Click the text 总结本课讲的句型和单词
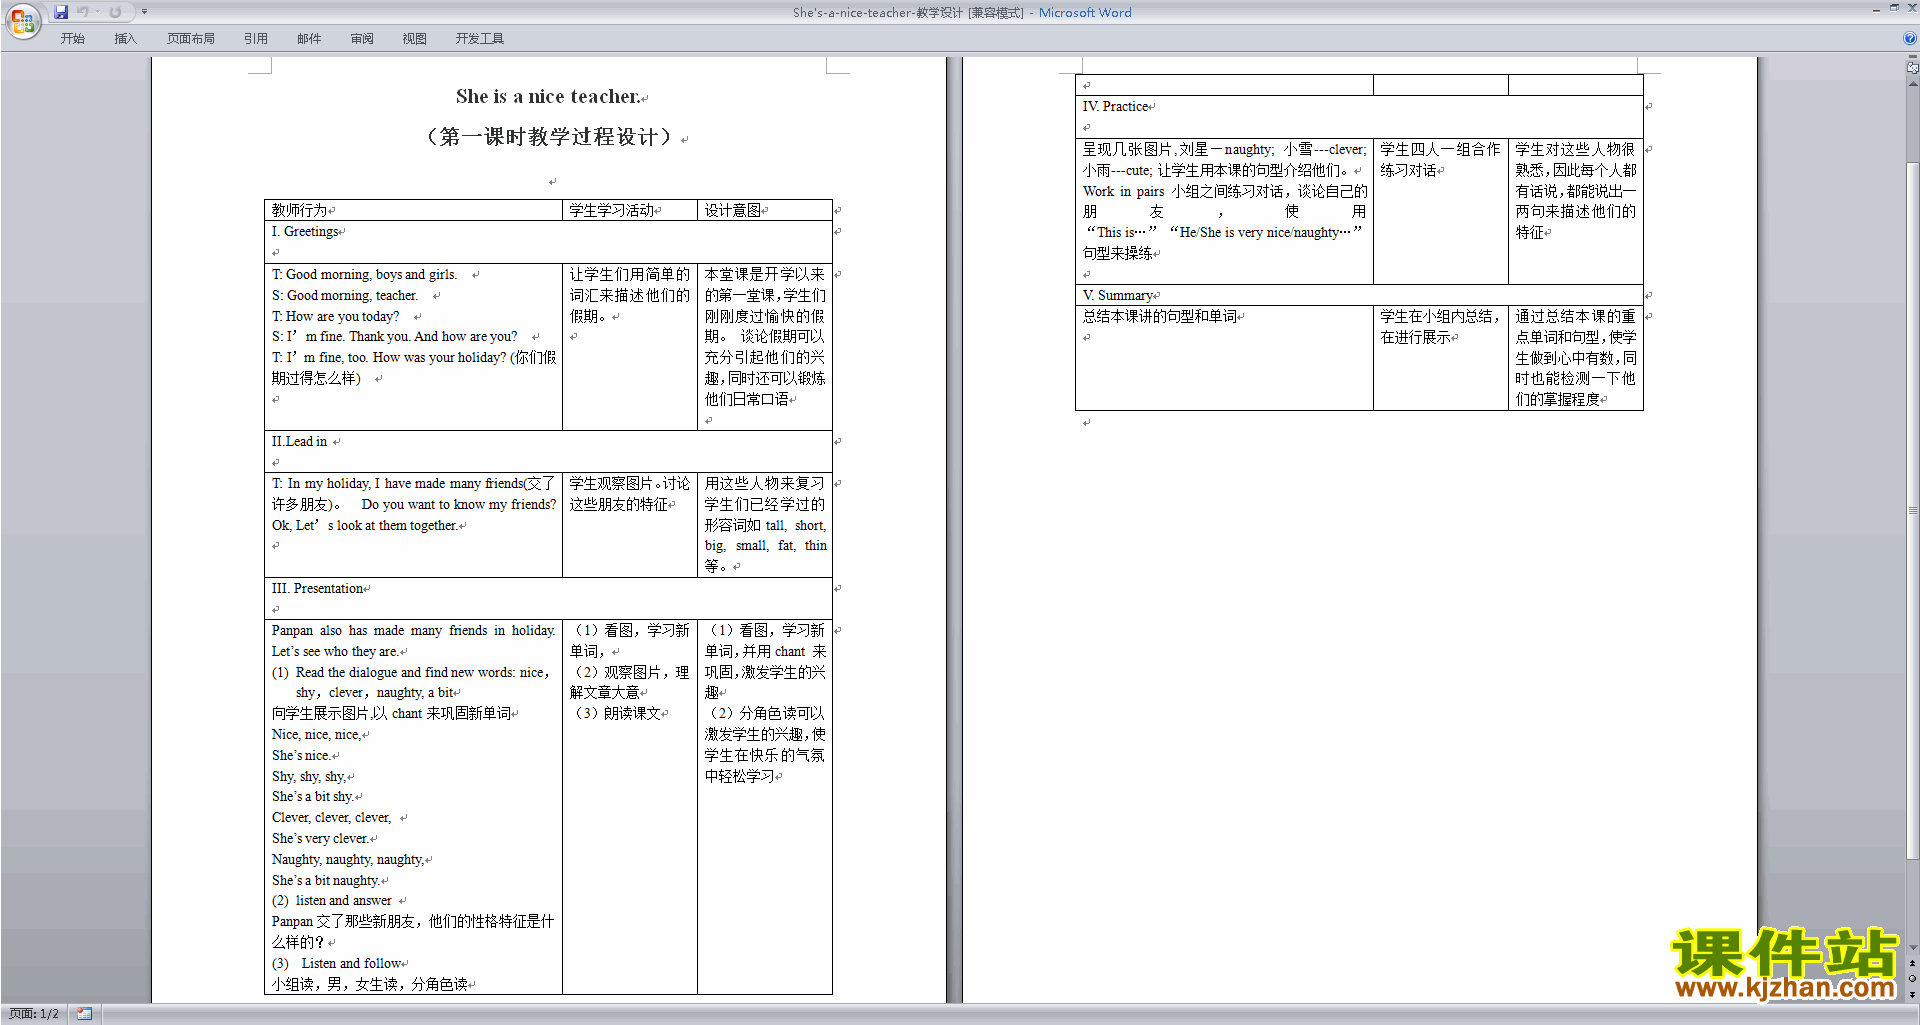The image size is (1920, 1025). coord(1160,317)
